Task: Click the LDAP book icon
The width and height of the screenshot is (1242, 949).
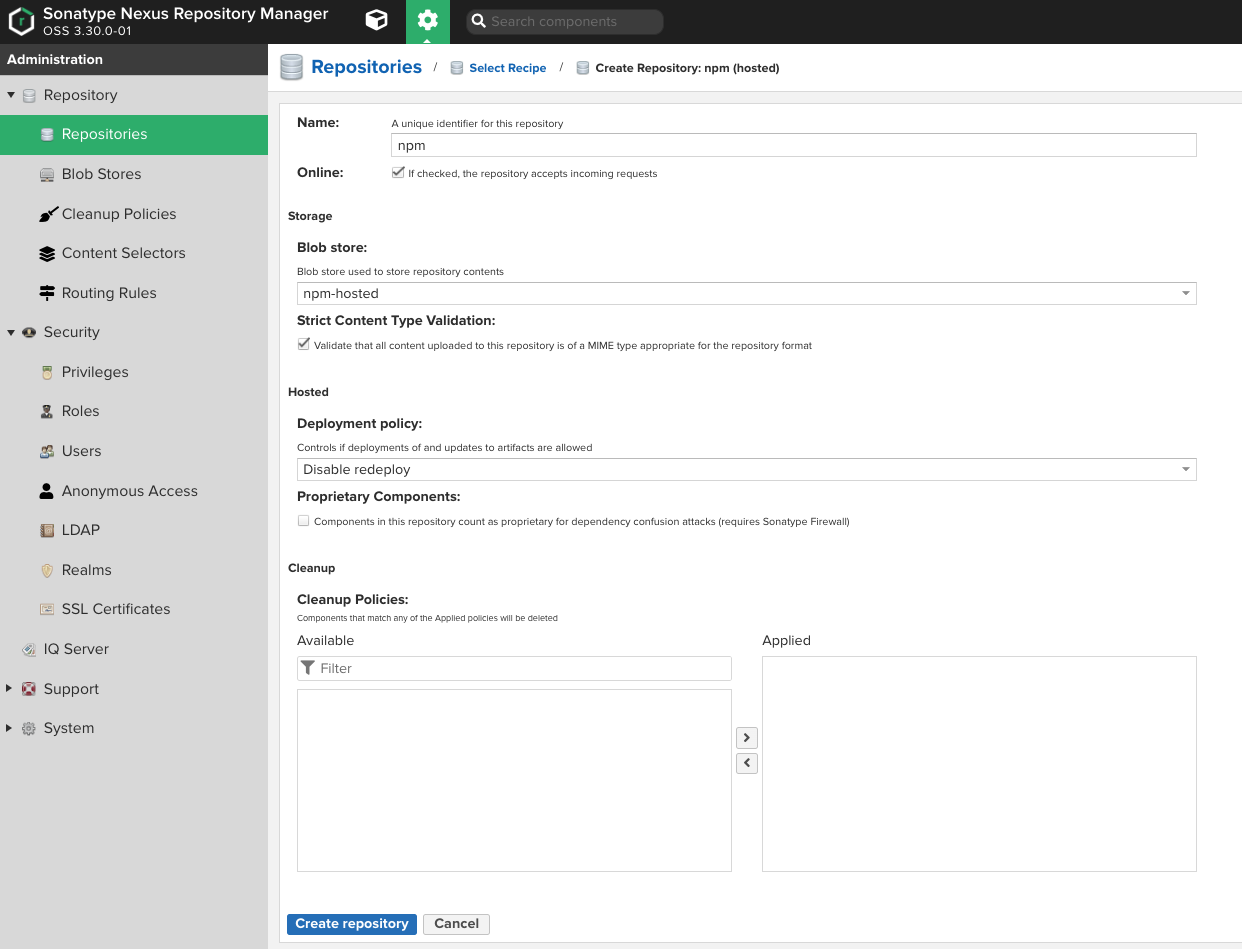Action: pos(47,530)
